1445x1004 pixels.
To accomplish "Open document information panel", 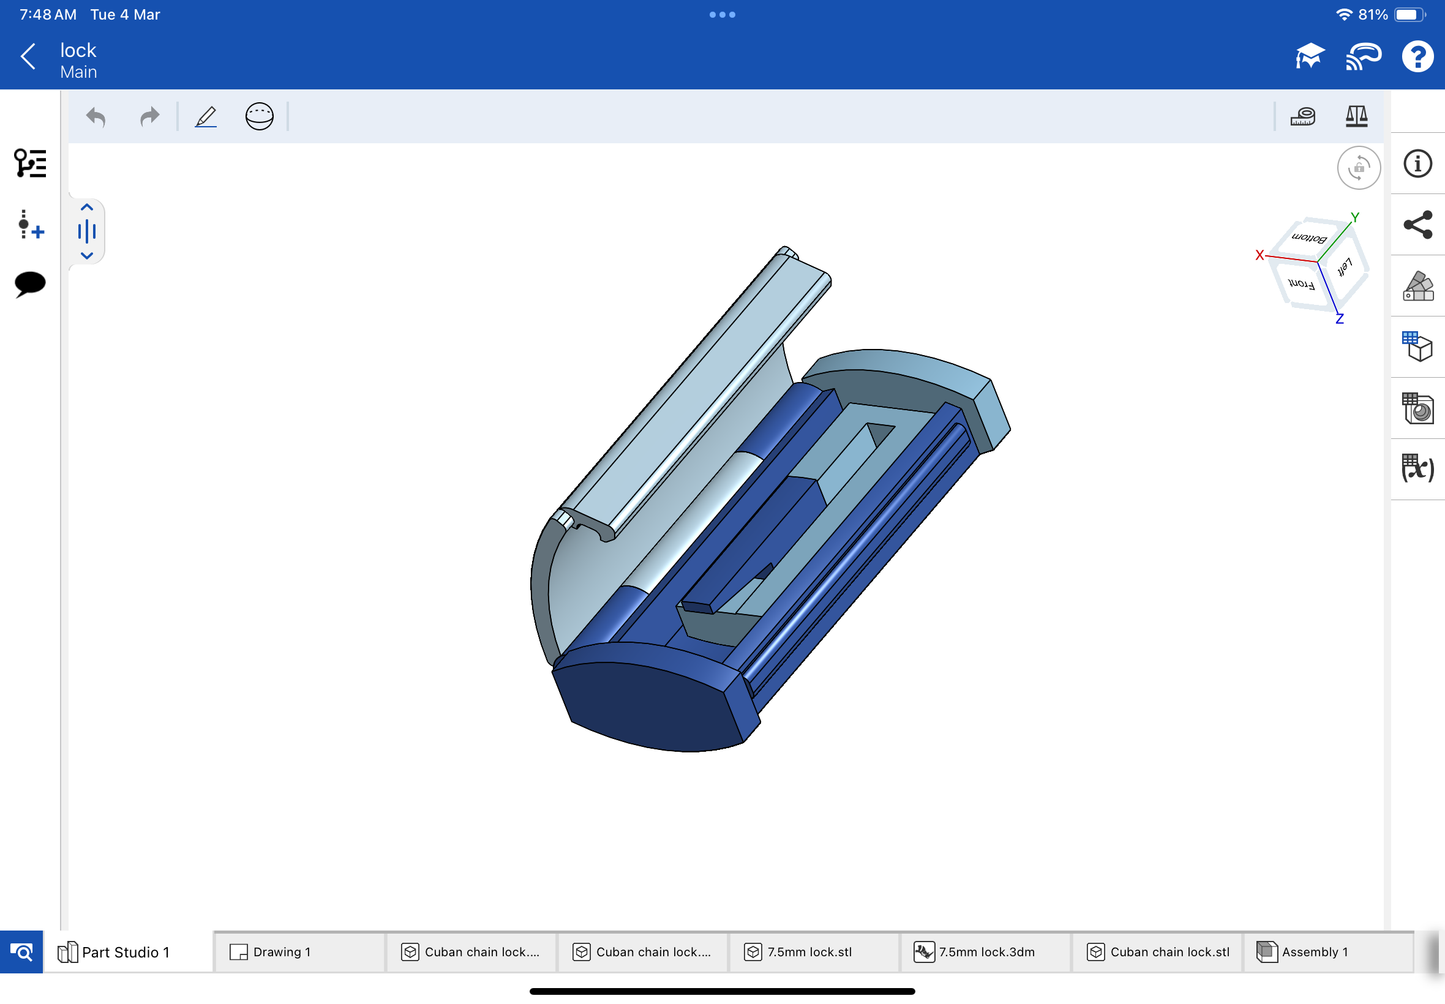I will [1418, 164].
